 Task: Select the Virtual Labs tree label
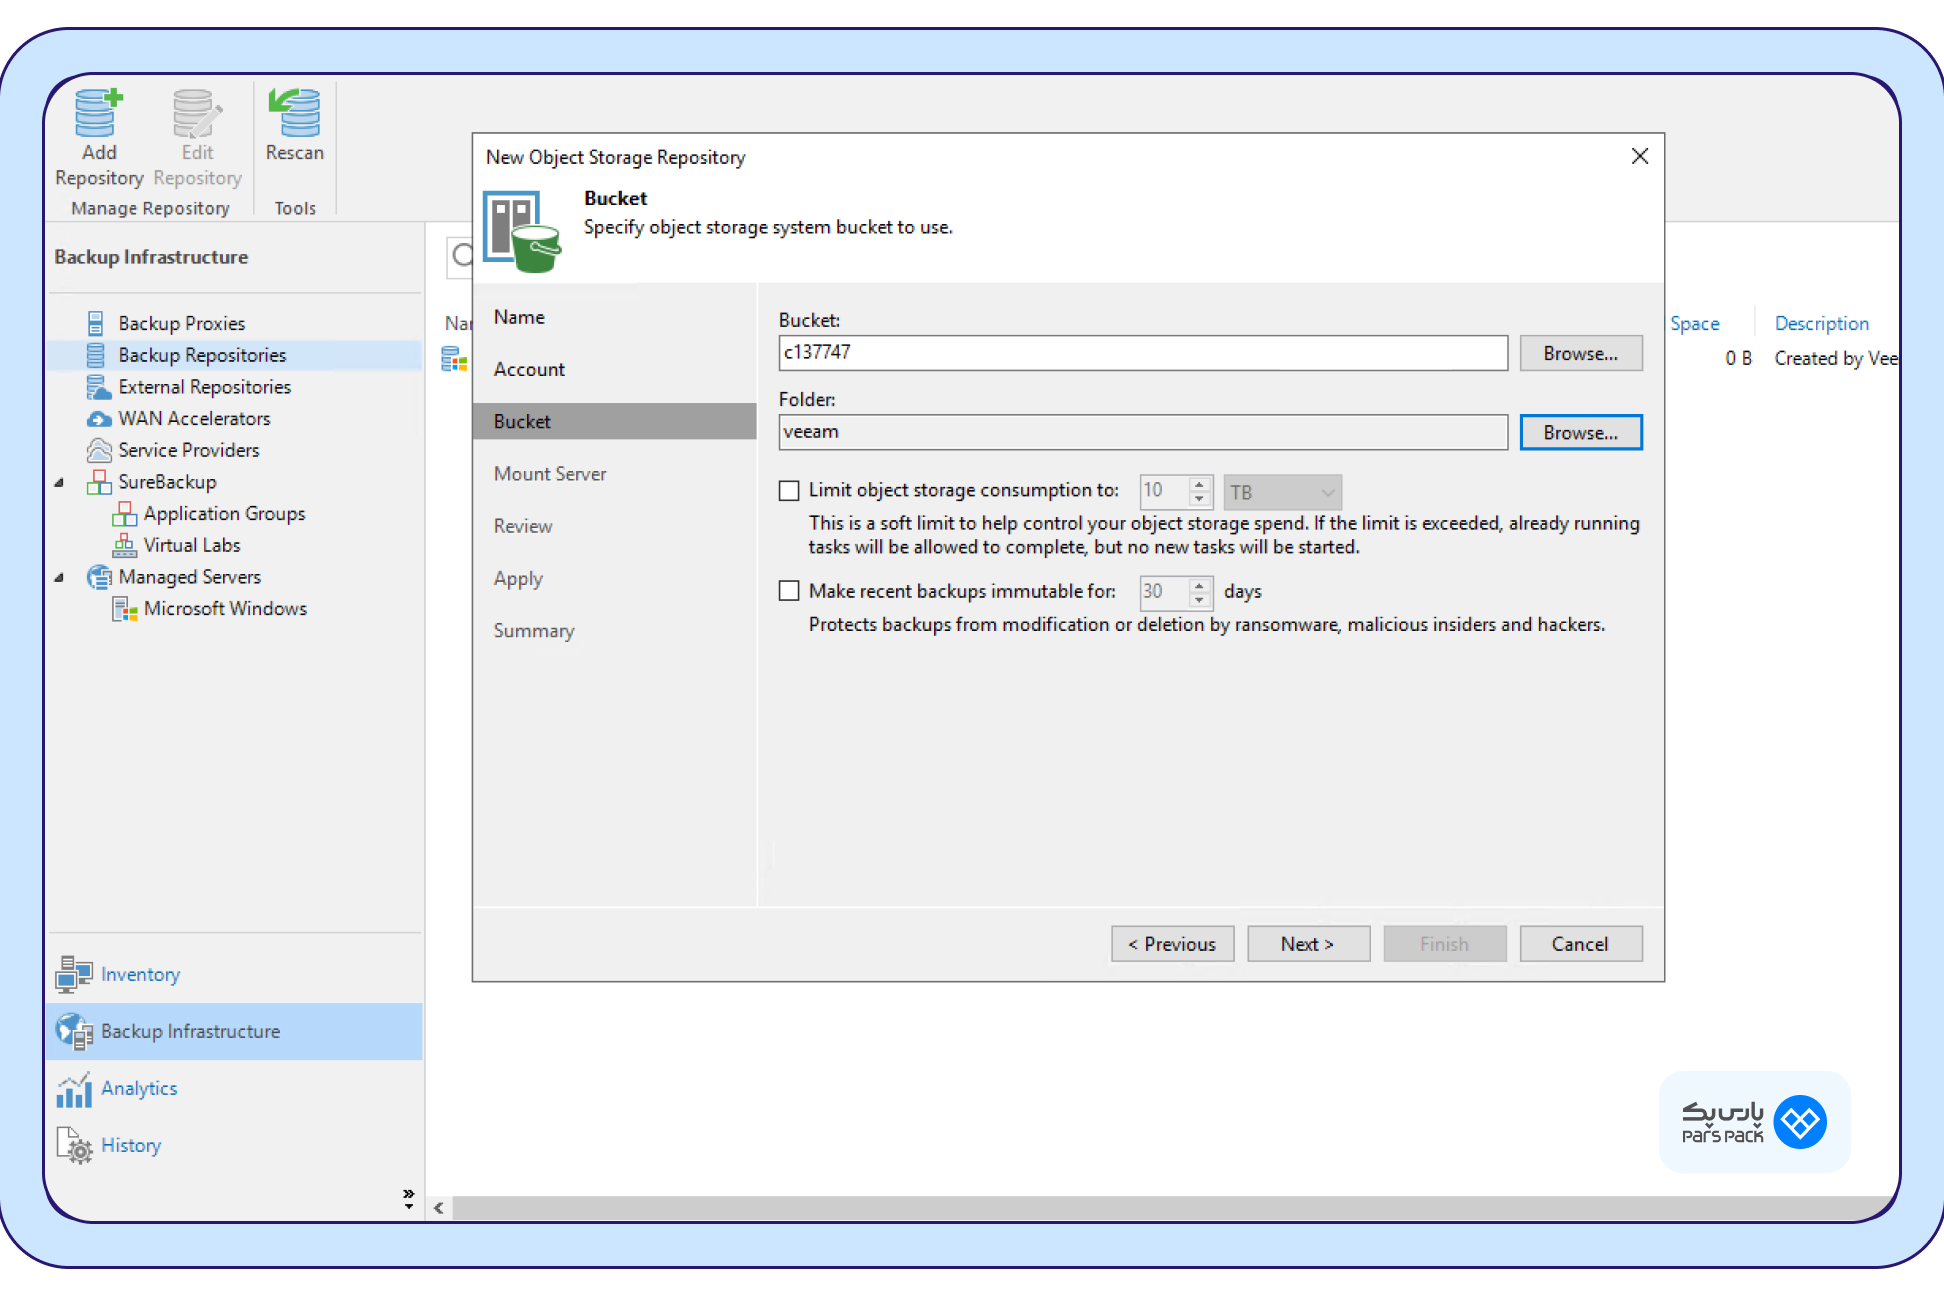tap(192, 545)
